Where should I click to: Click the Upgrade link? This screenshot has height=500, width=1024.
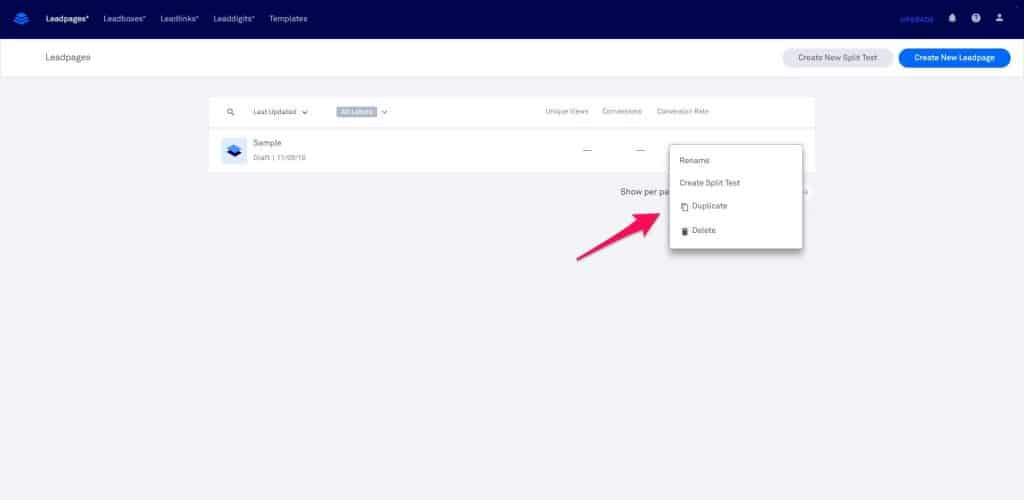pos(916,20)
